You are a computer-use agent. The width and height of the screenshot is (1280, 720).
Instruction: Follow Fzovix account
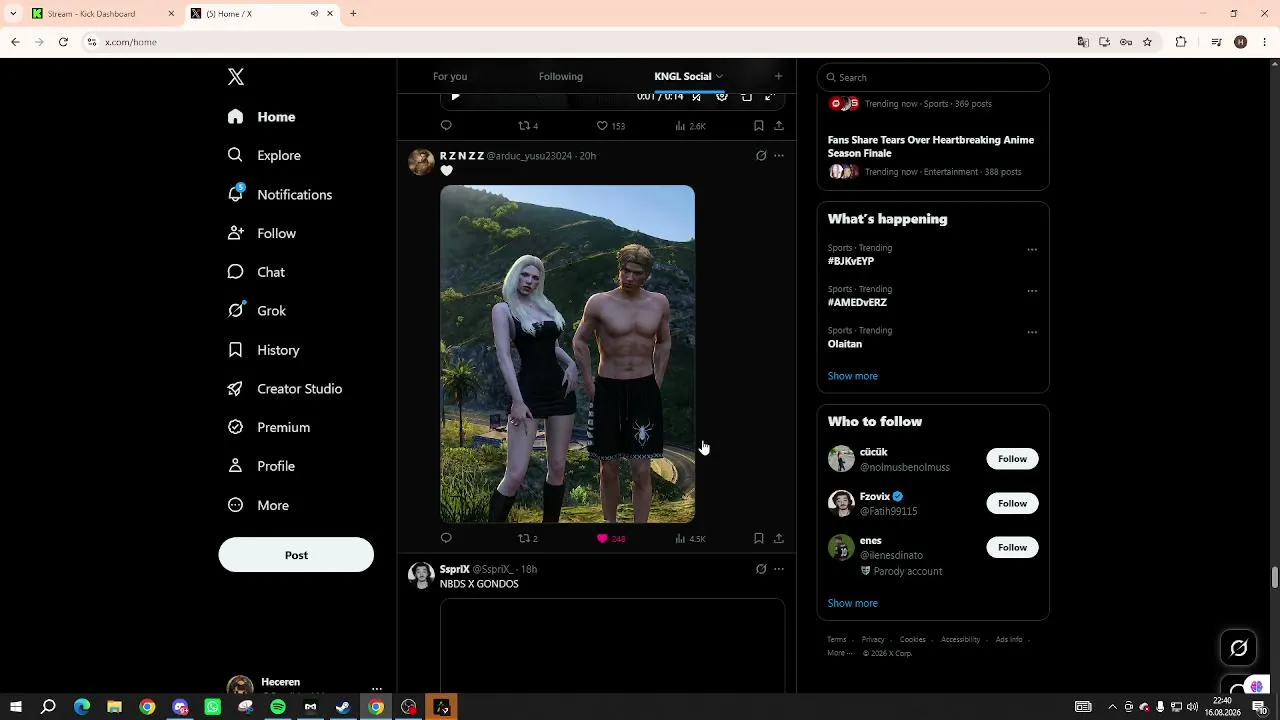pyautogui.click(x=1012, y=503)
